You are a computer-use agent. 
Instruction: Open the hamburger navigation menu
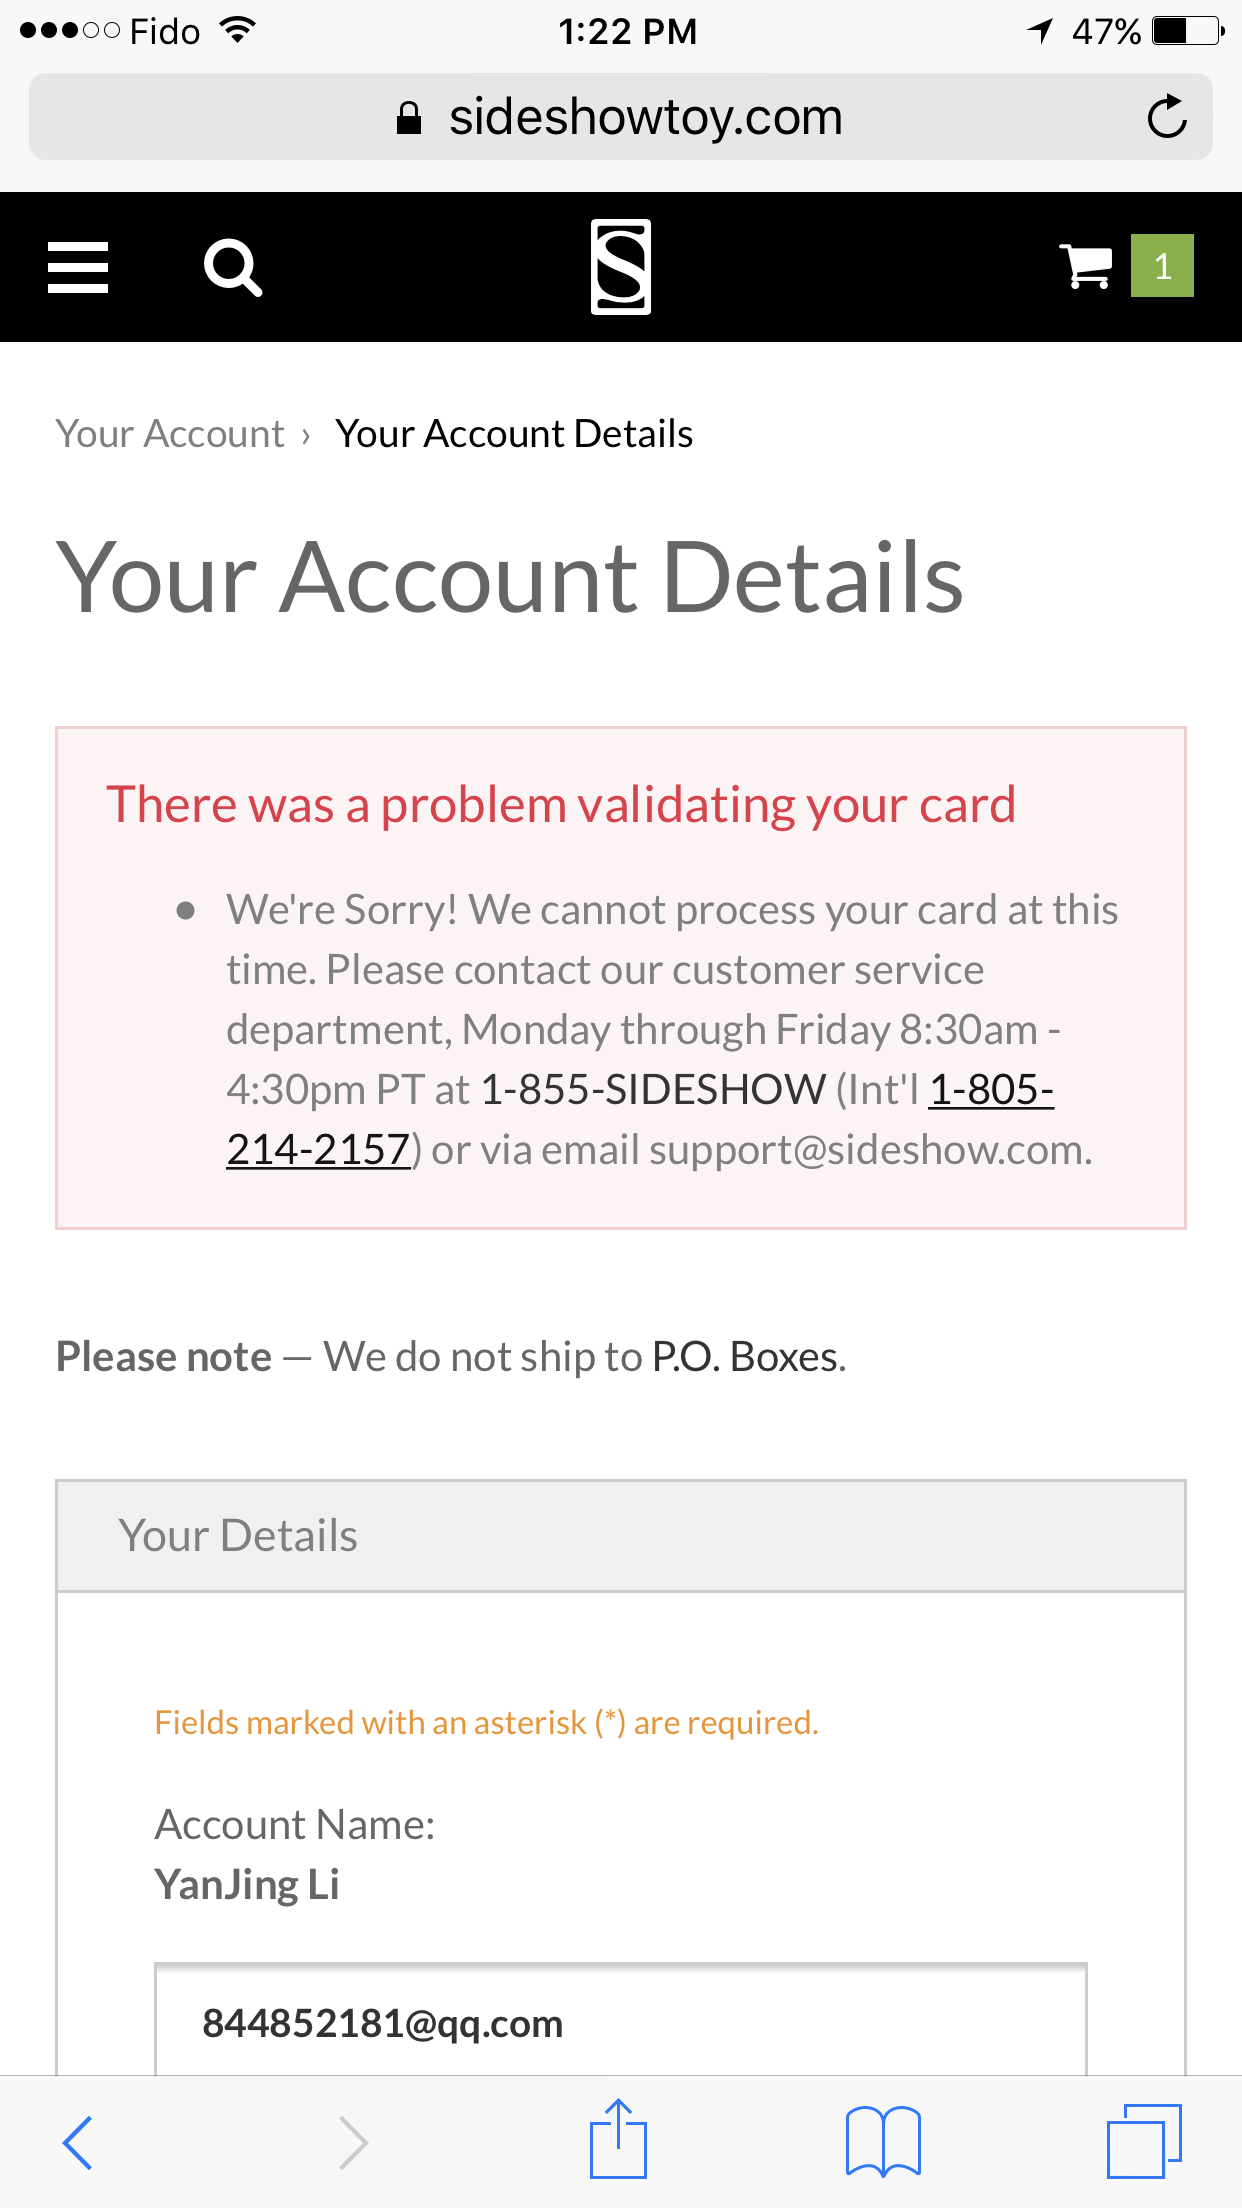click(78, 267)
